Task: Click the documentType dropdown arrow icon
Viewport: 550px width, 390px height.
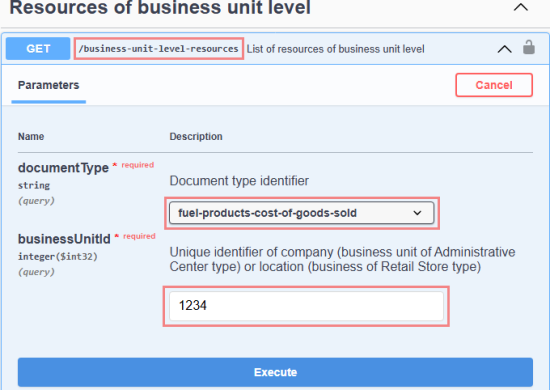Action: coord(417,213)
